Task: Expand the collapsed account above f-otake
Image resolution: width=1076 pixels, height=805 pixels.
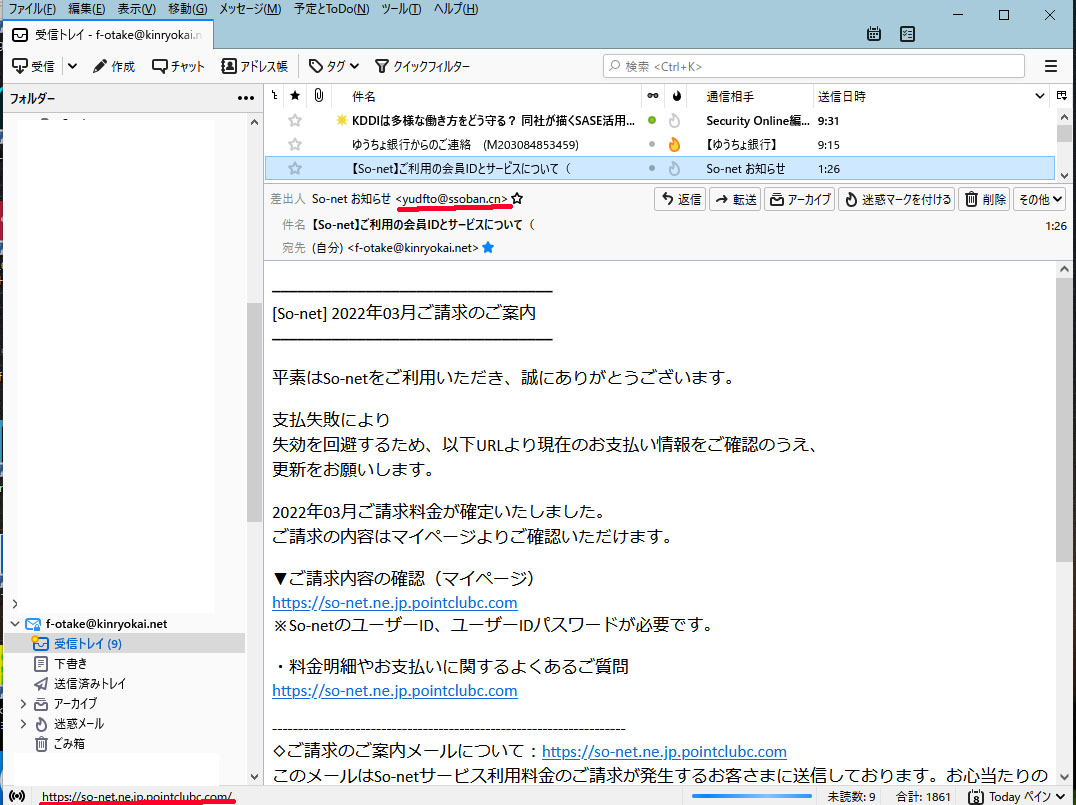Action: click(14, 604)
